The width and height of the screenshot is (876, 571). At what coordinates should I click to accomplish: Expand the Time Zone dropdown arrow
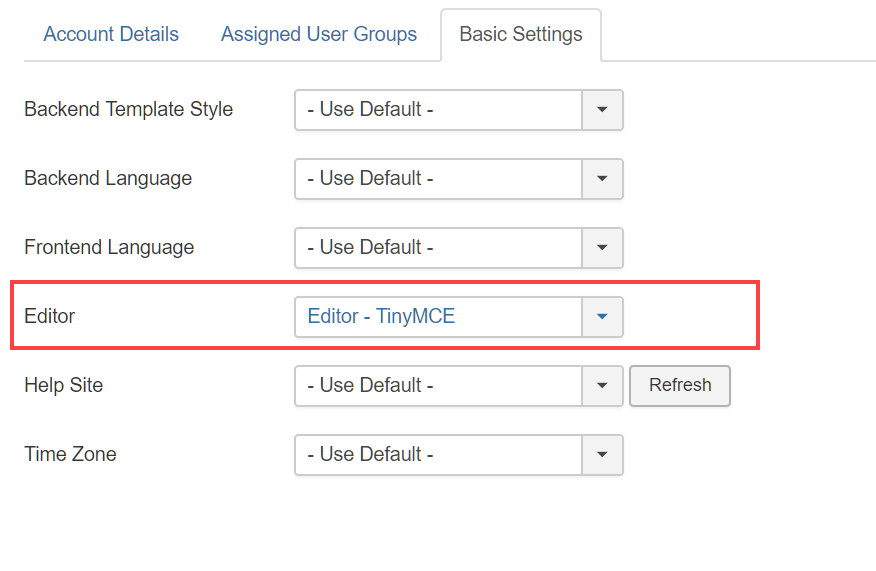click(x=602, y=455)
